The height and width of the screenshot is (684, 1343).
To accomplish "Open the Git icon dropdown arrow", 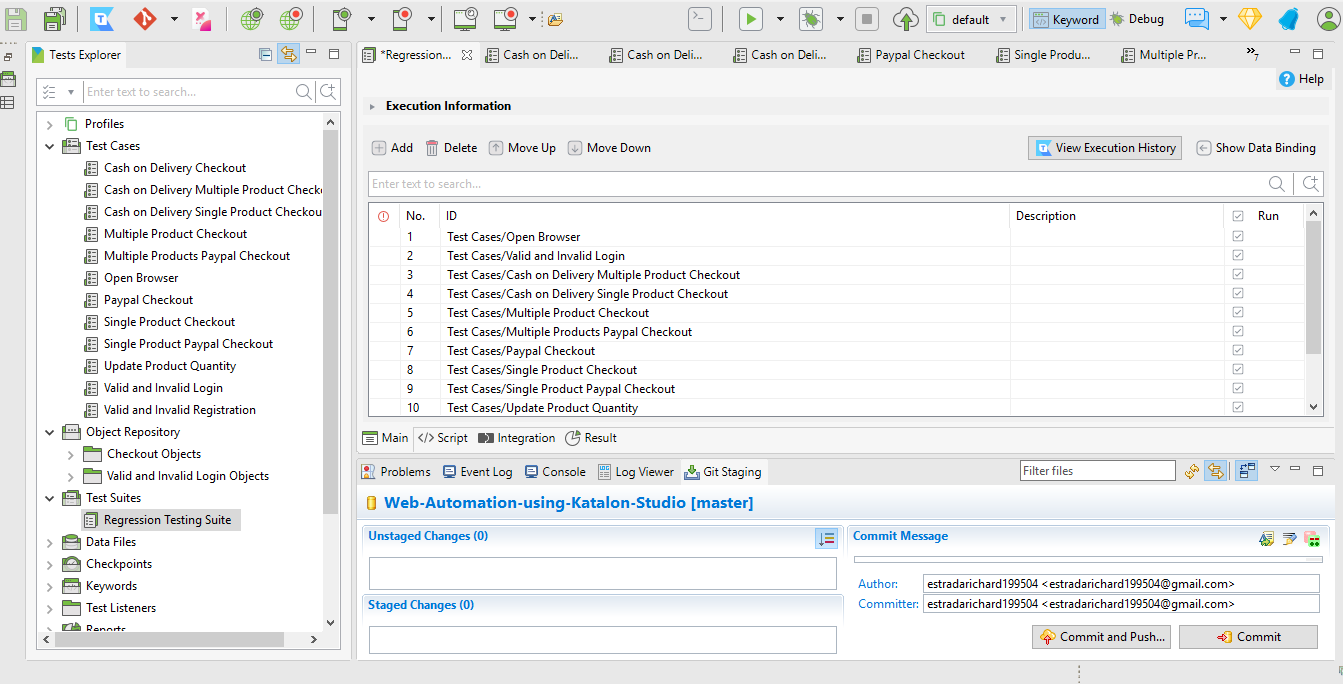I will click(x=174, y=19).
